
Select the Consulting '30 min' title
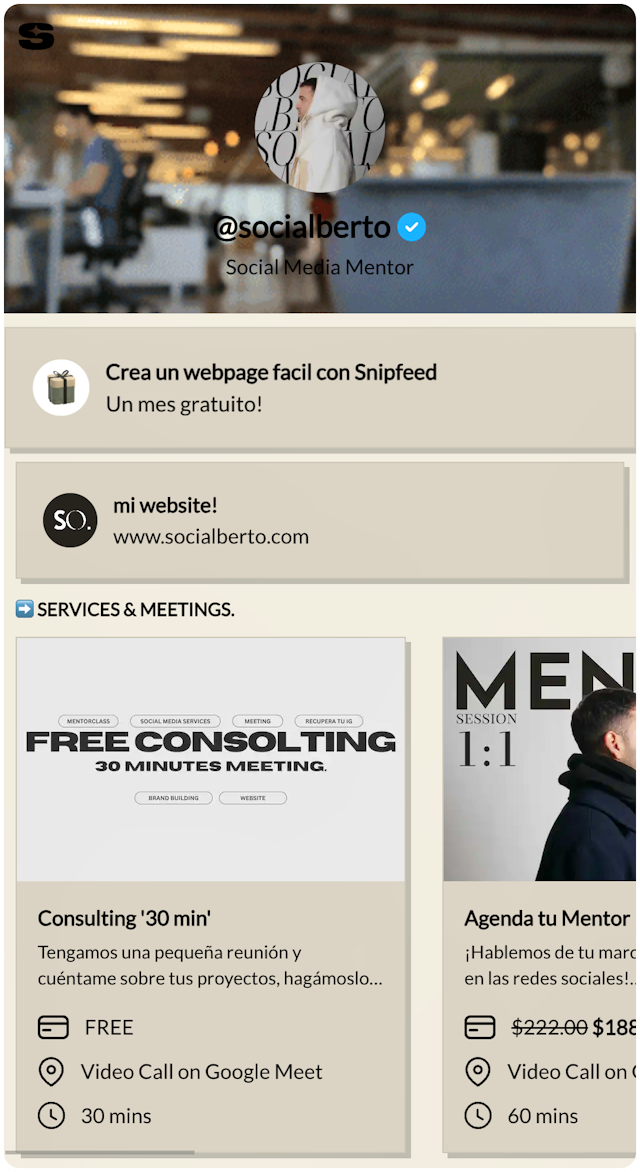coord(125,919)
